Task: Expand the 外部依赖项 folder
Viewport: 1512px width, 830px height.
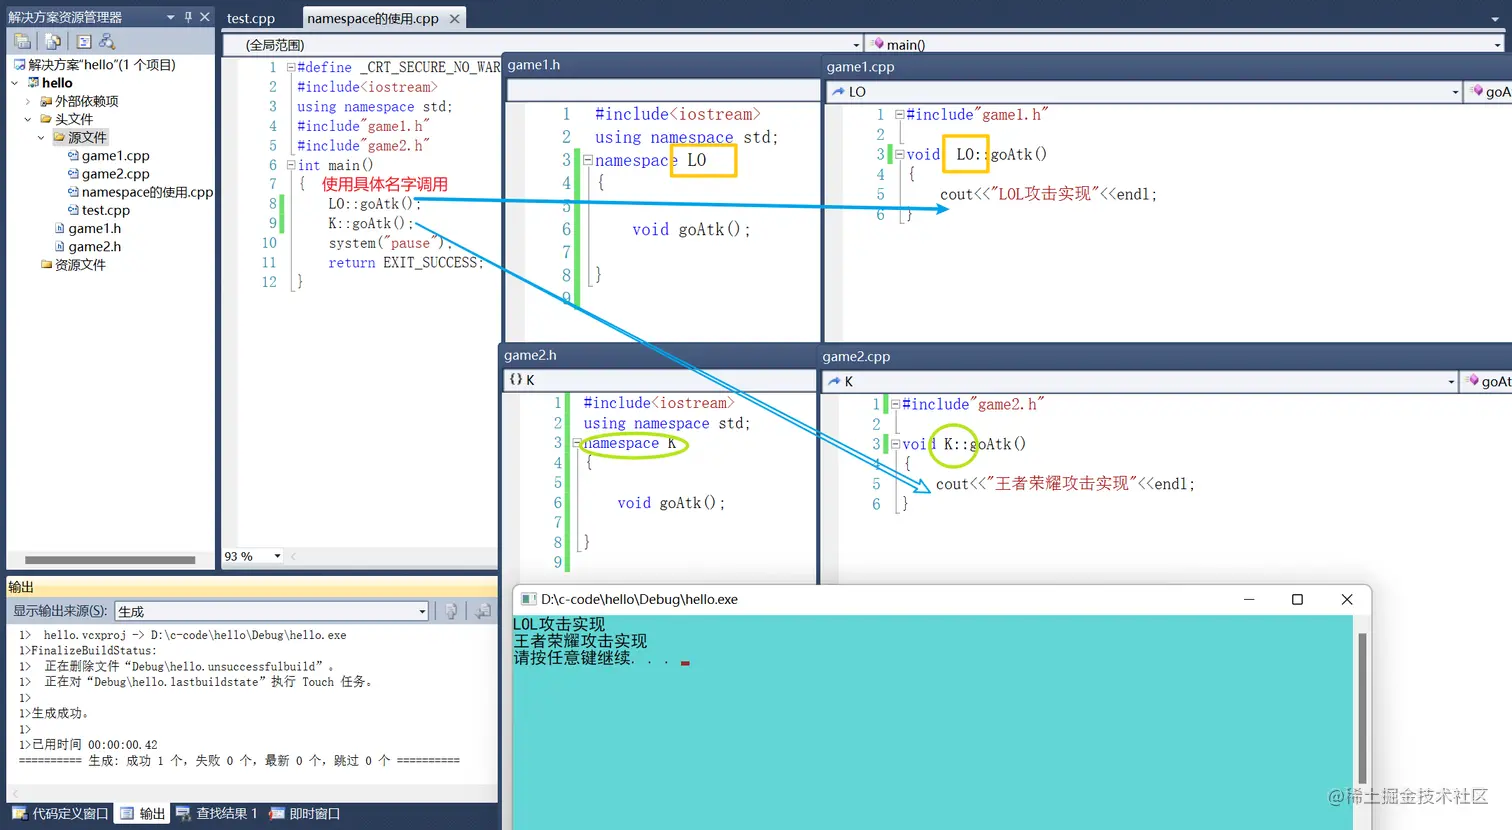Action: [x=28, y=101]
